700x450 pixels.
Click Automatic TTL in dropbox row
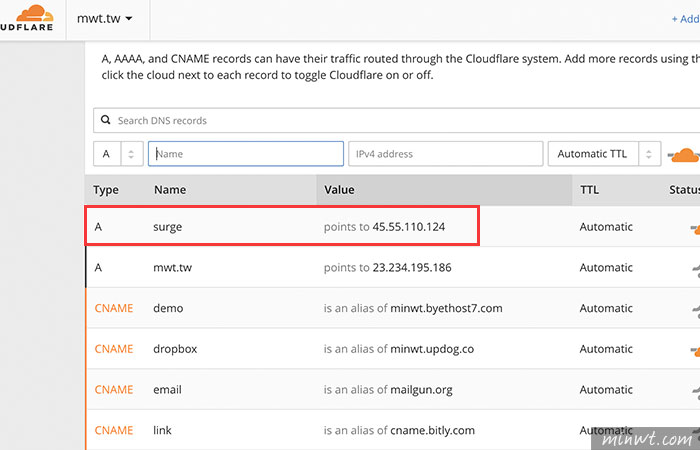pyautogui.click(x=606, y=349)
